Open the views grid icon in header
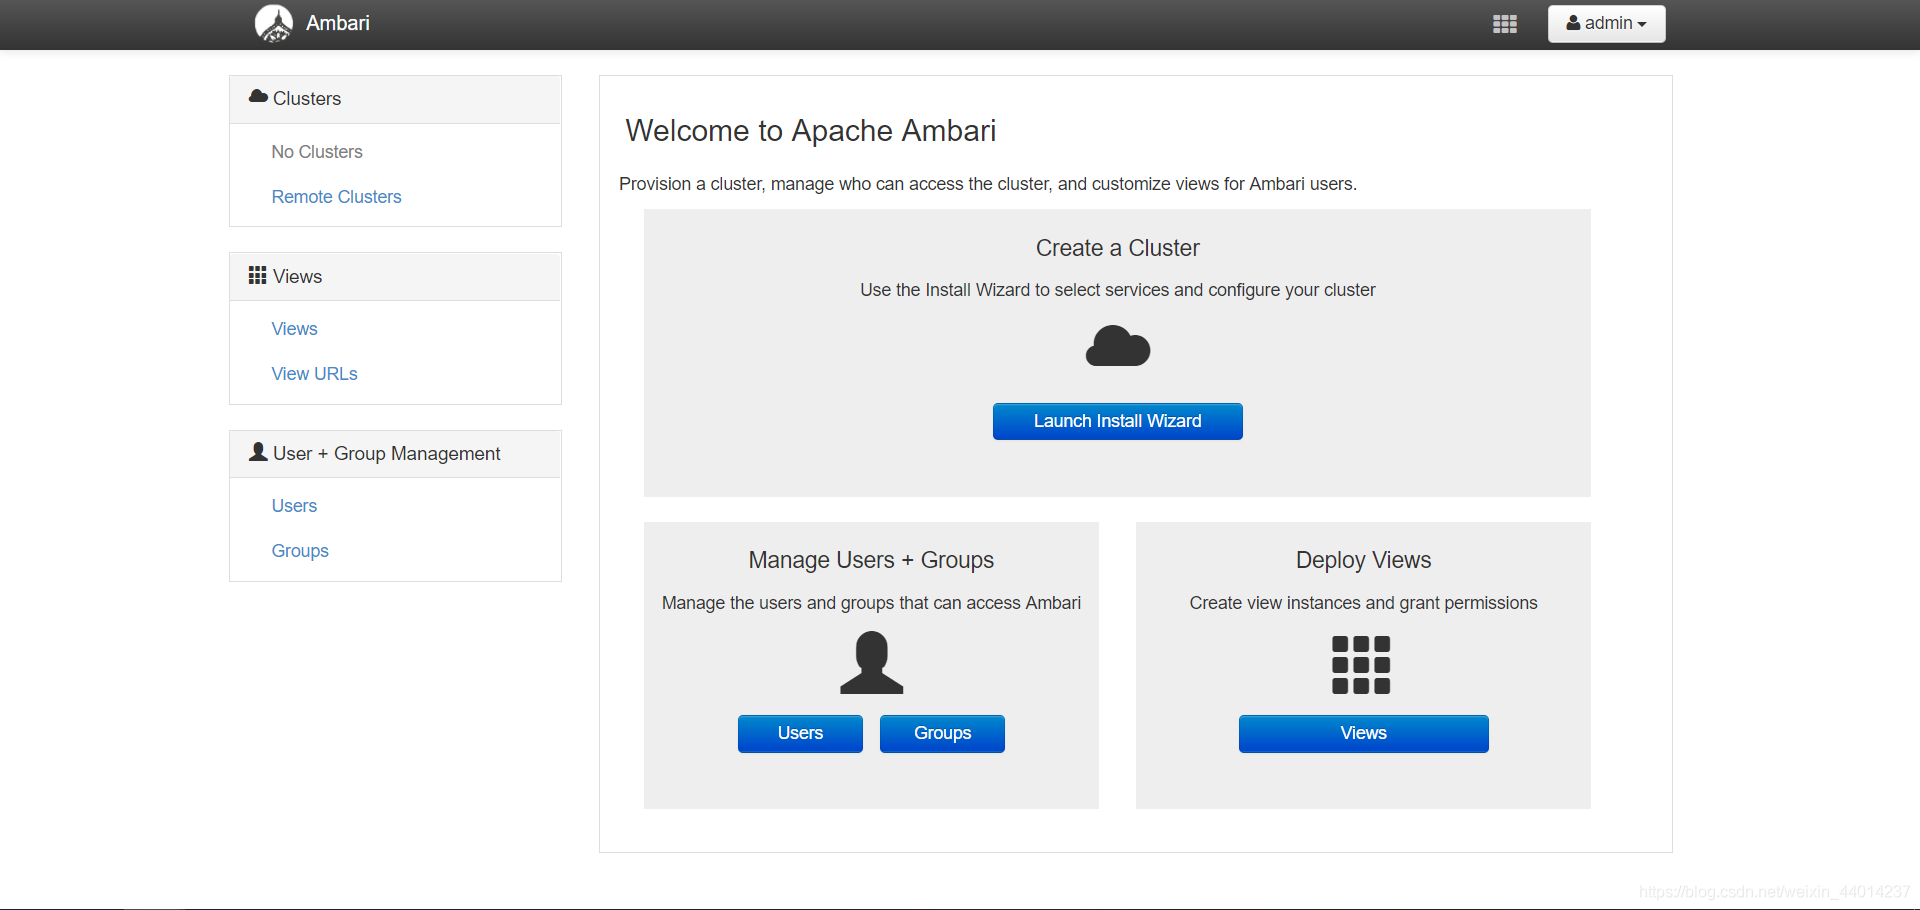 [x=1505, y=24]
